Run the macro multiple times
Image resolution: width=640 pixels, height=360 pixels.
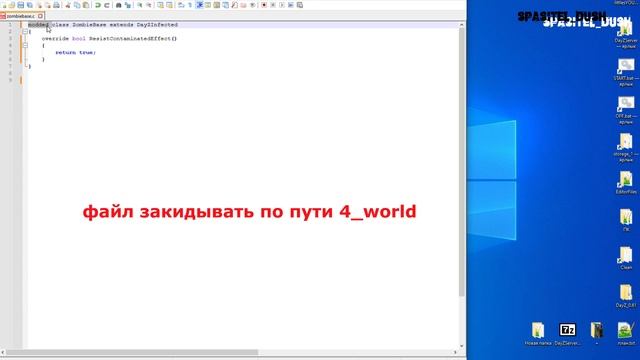(291, 5)
